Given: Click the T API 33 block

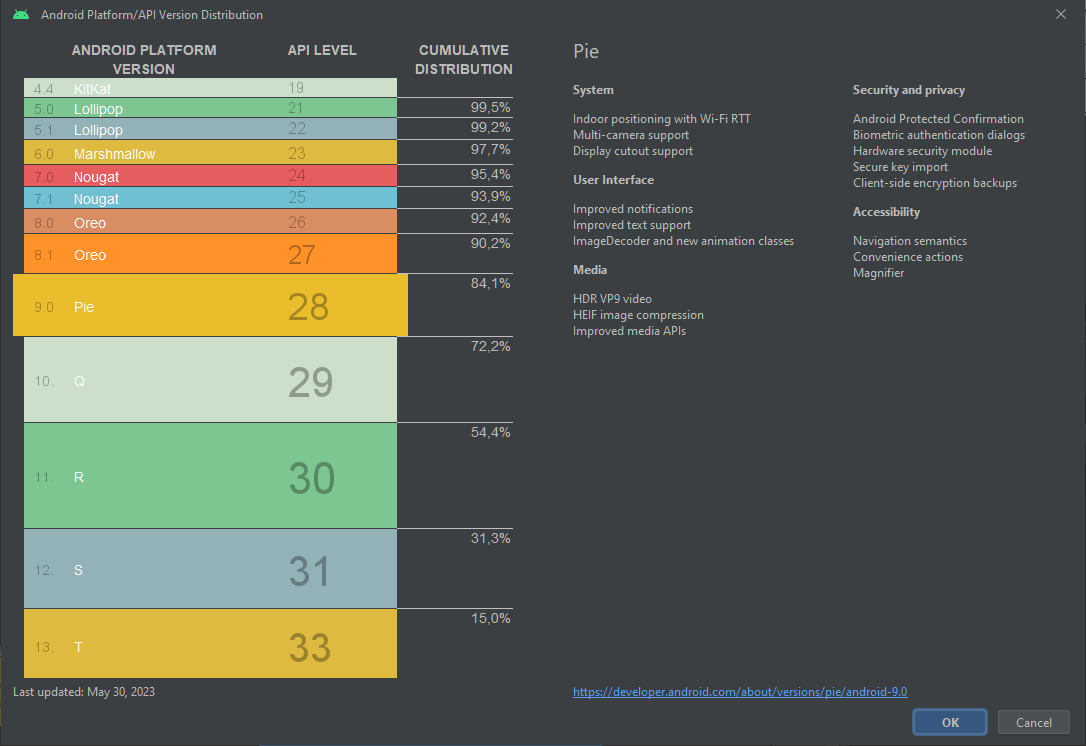Looking at the screenshot, I should (210, 645).
